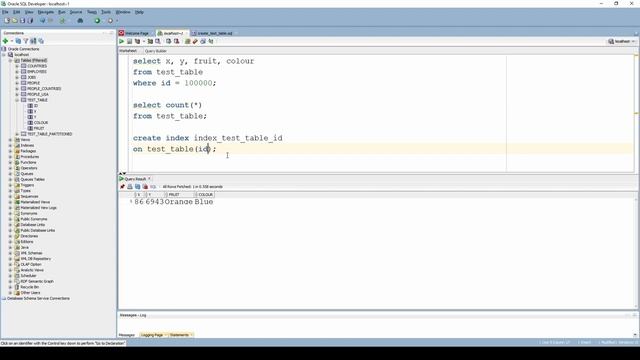The image size is (640, 360).
Task: Collapse the TEST_TABLE node
Action: [x=17, y=100]
